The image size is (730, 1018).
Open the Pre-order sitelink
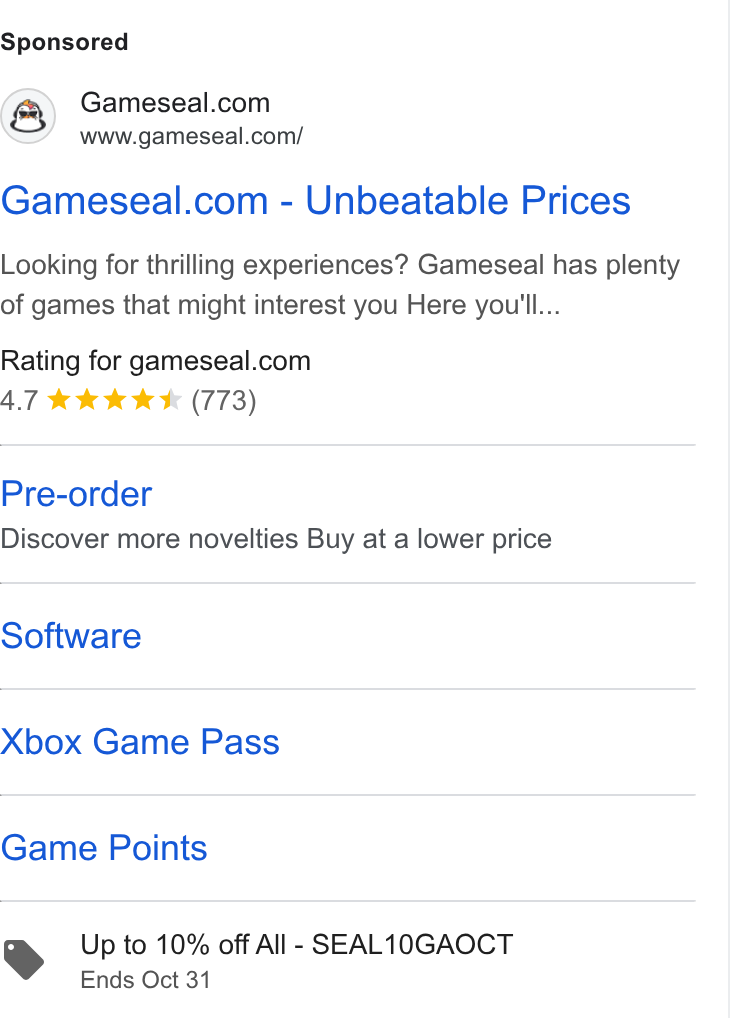tap(77, 494)
